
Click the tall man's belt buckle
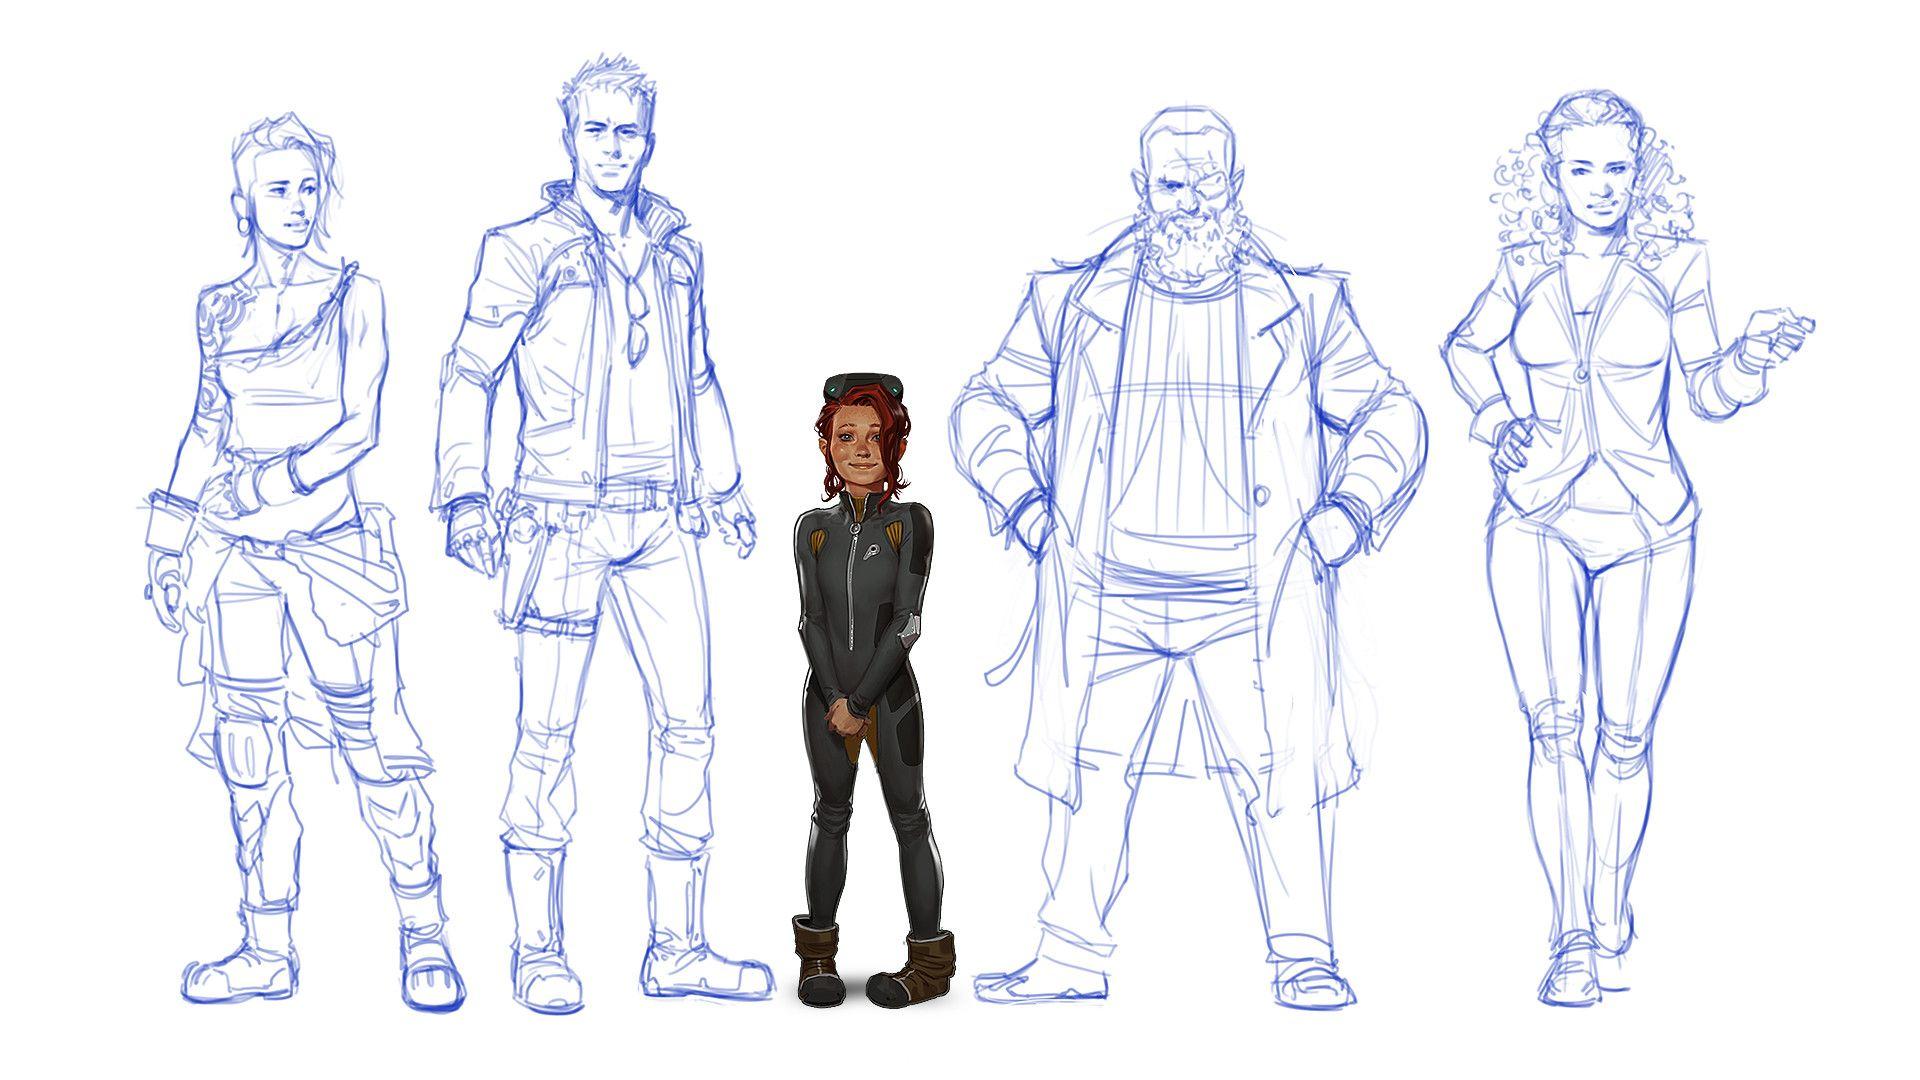coord(653,494)
